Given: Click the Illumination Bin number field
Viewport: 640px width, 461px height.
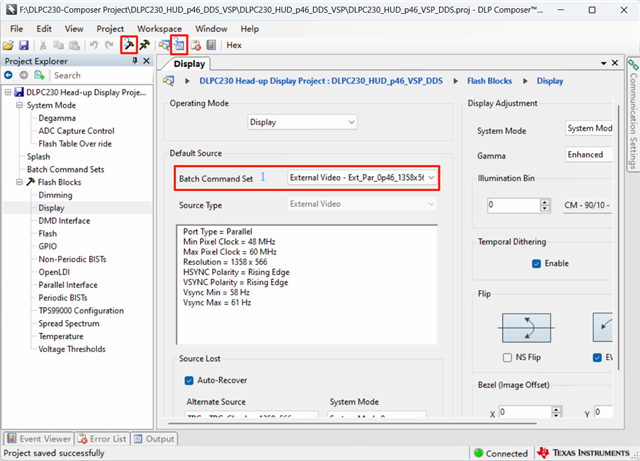Looking at the screenshot, I should (x=513, y=205).
